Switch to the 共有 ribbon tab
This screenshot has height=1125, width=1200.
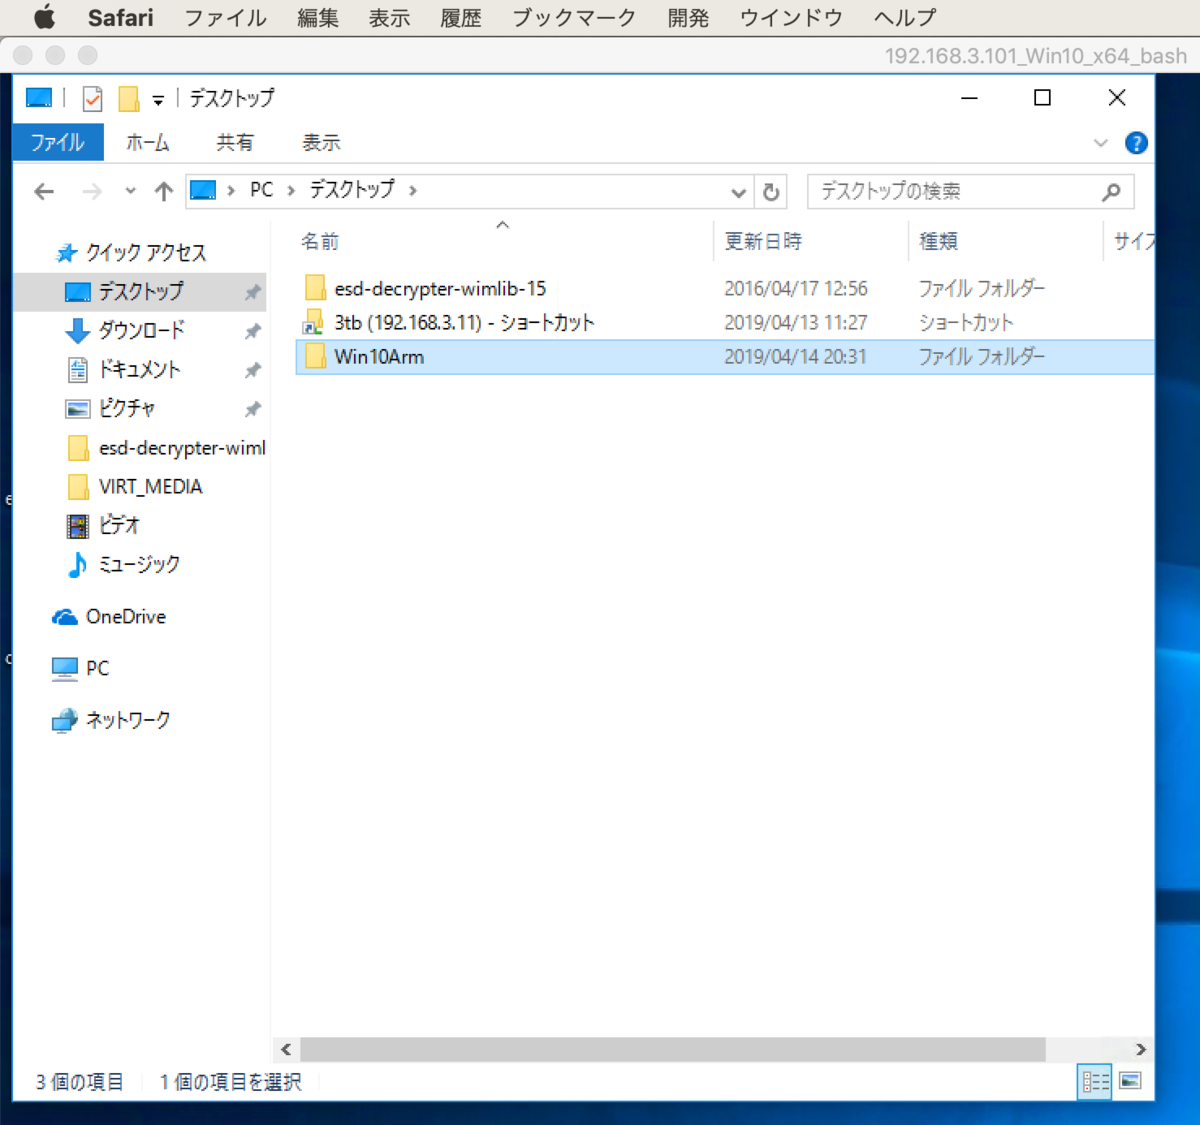(x=235, y=142)
